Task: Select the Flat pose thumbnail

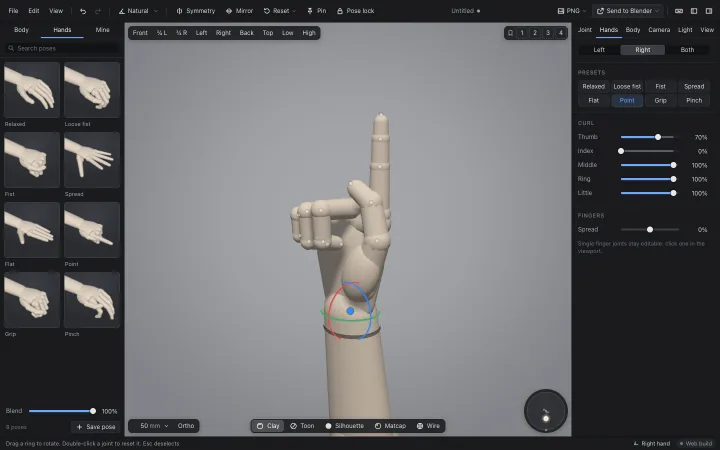Action: [32, 230]
